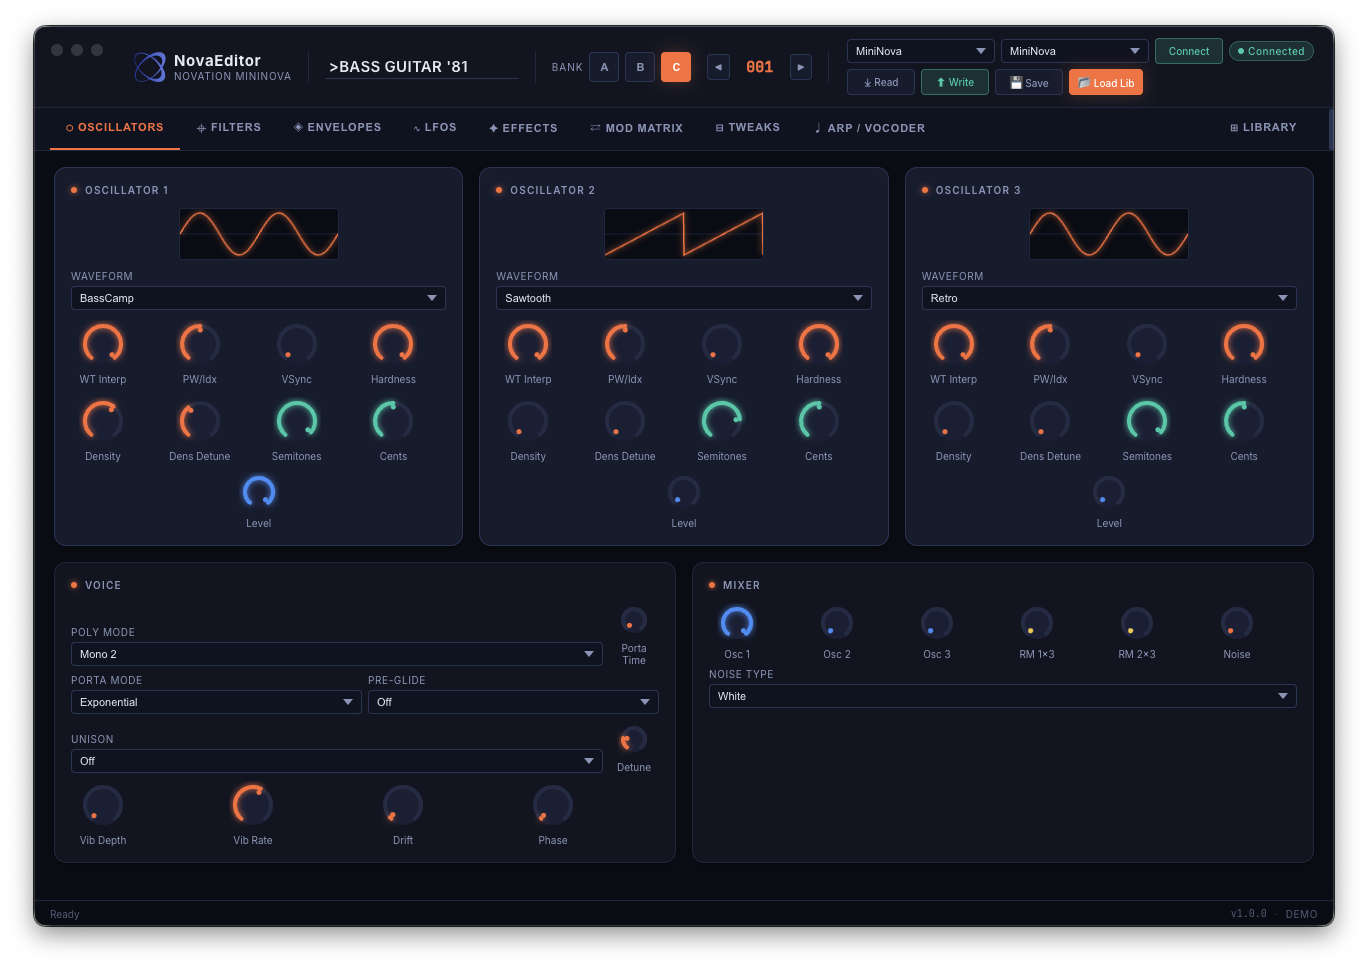Open the second MiniNova MIDI port dropdown
The image size is (1368, 968).
click(x=1075, y=51)
